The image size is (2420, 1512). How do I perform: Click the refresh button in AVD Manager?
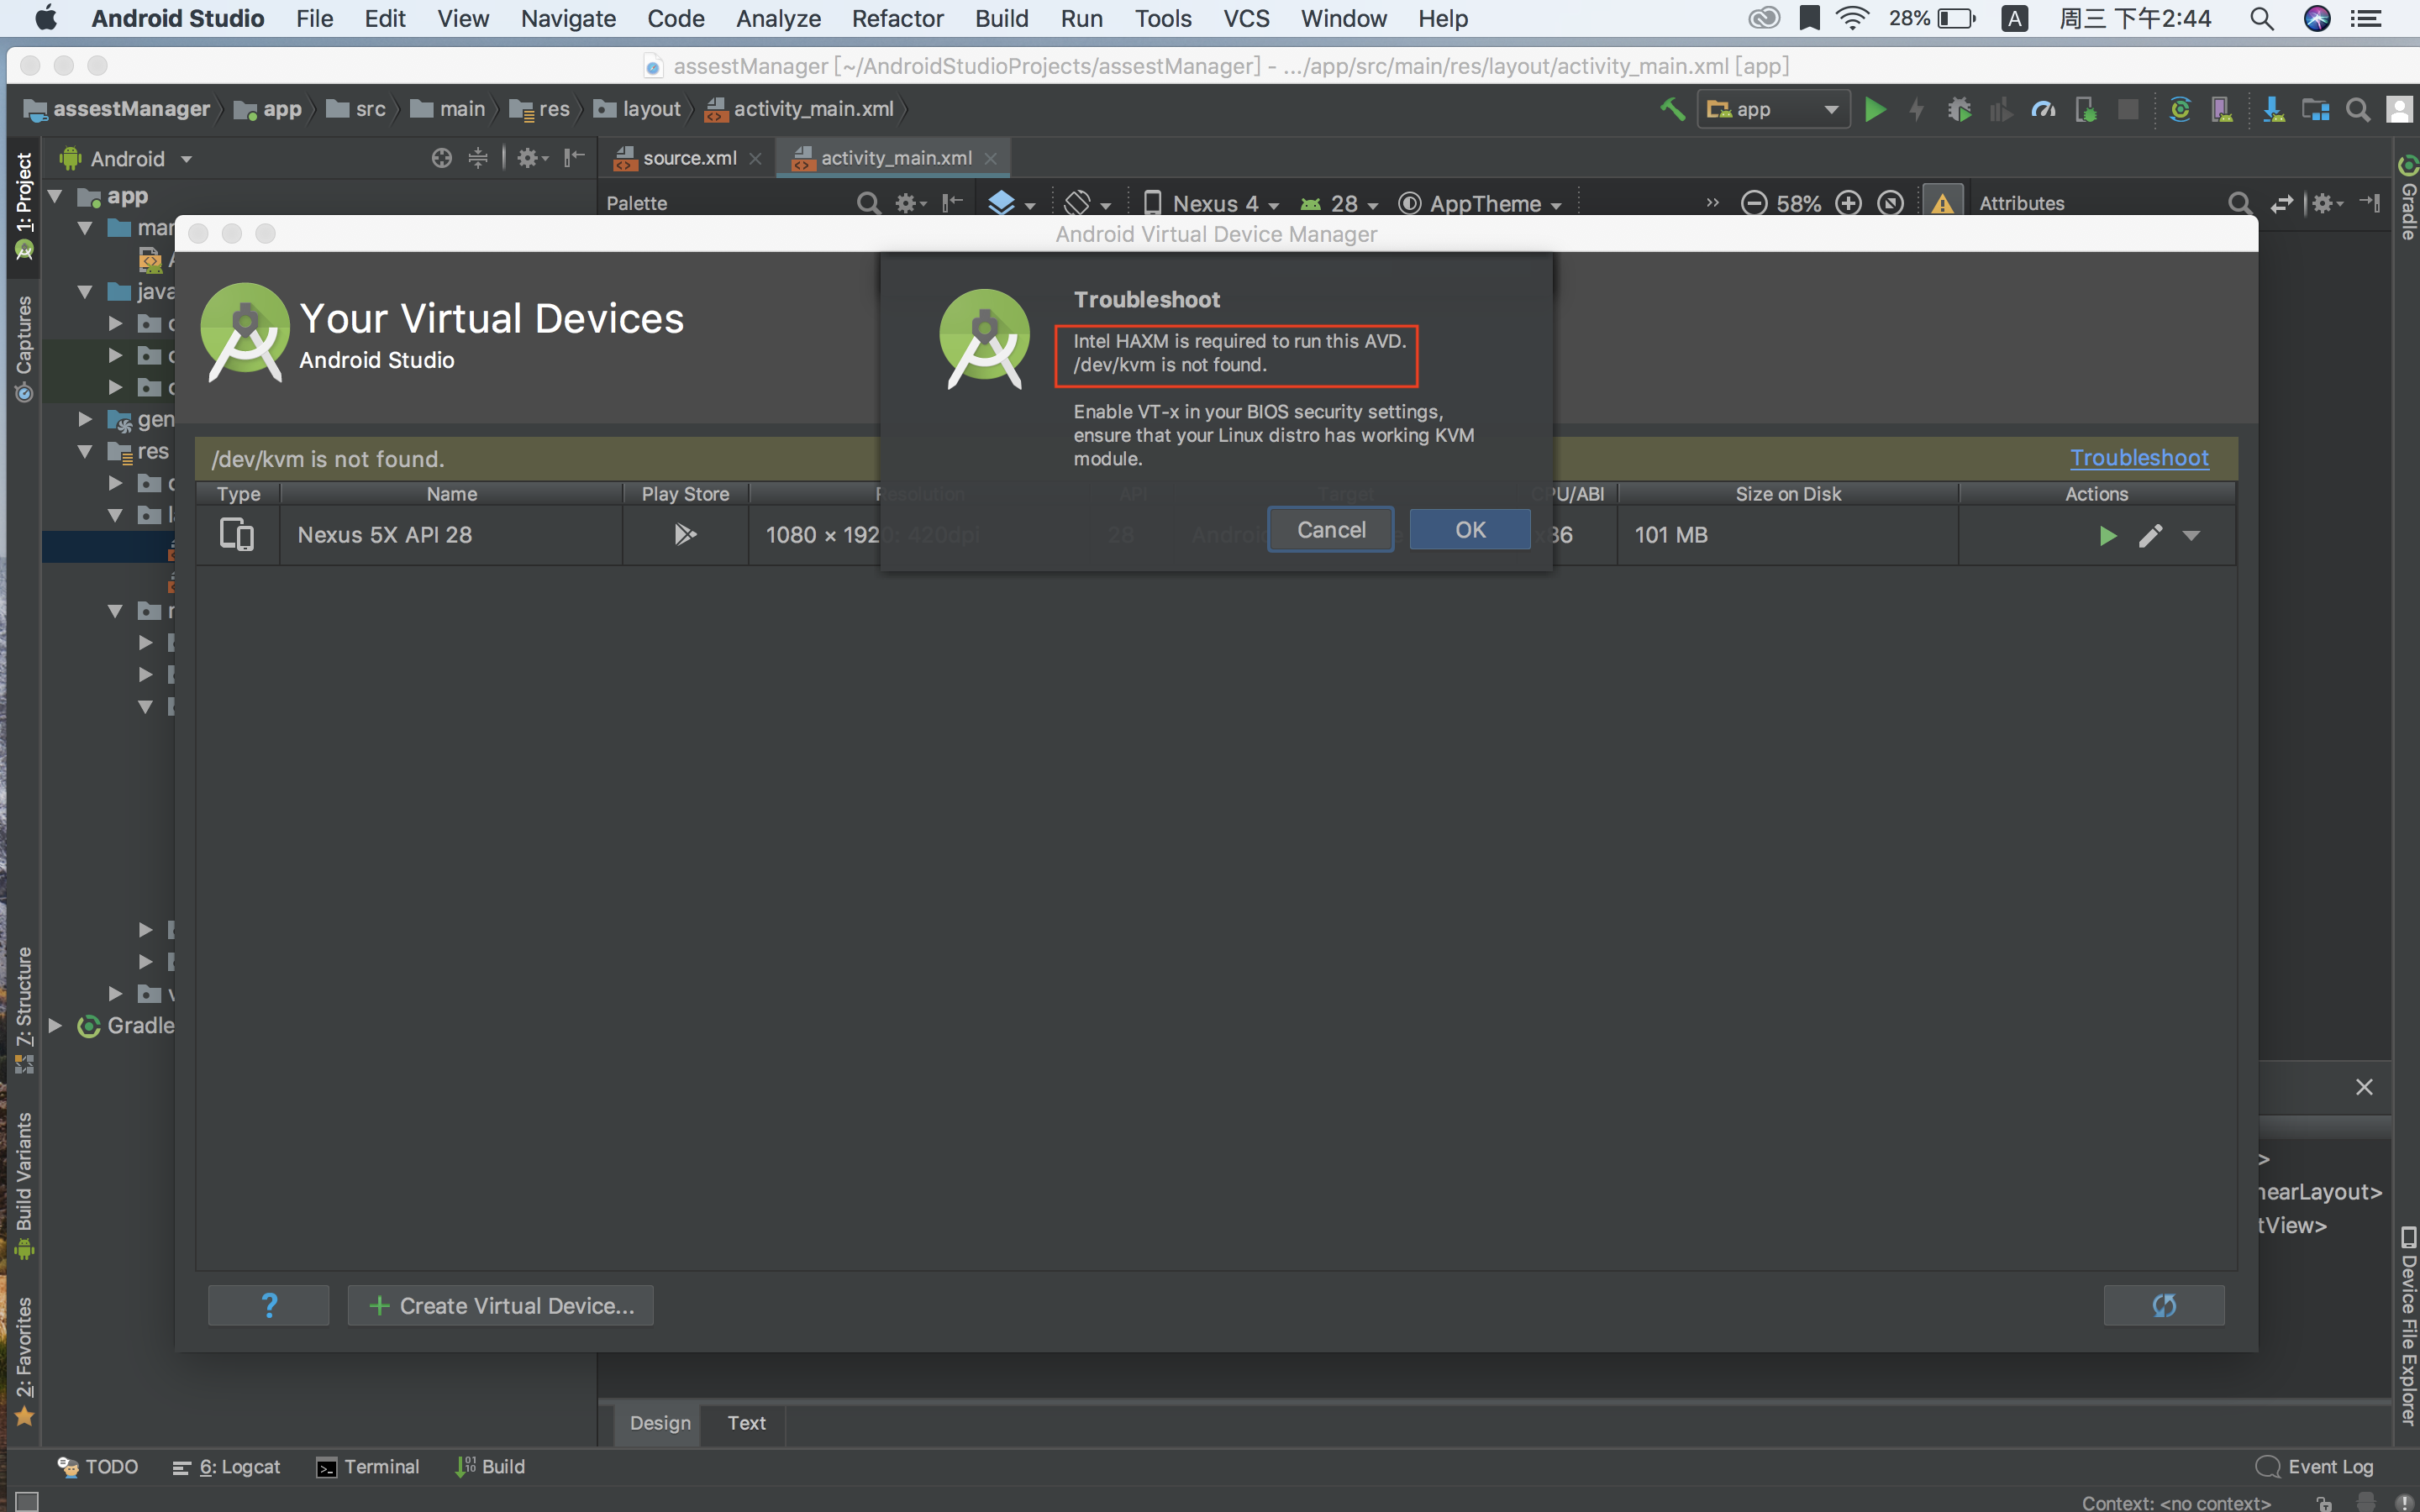(x=2164, y=1306)
